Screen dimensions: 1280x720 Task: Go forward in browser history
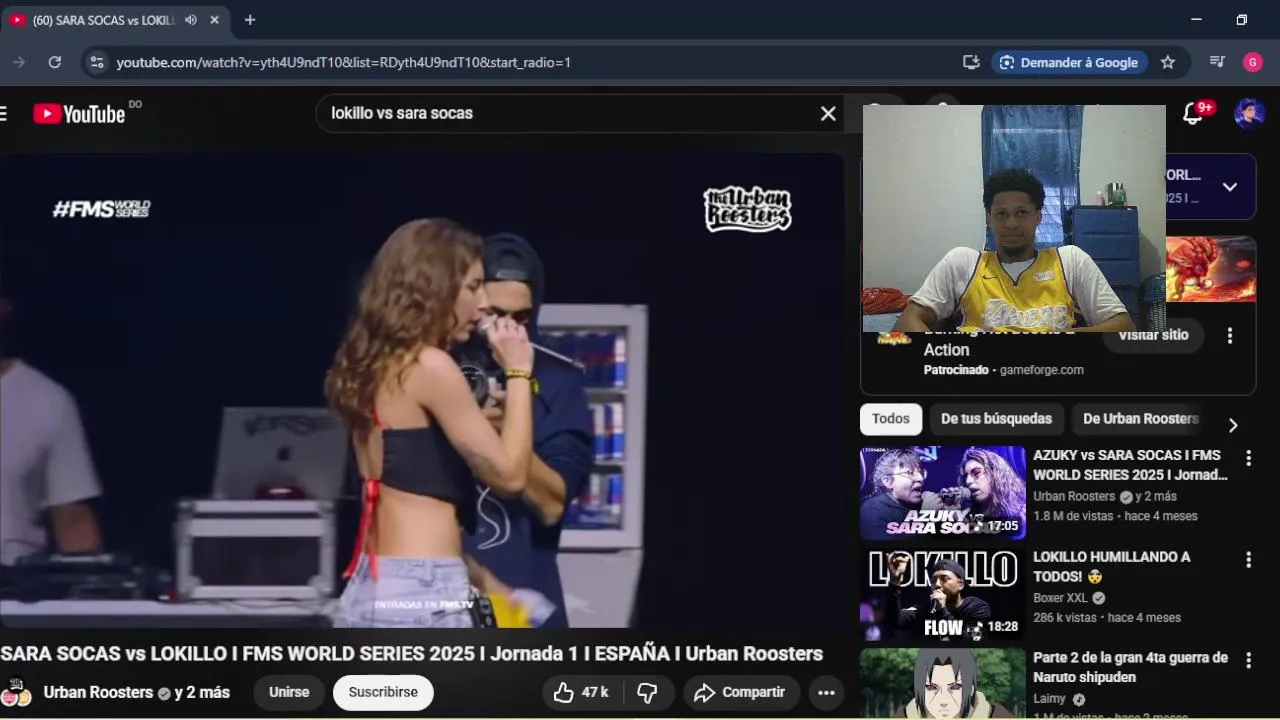[x=19, y=62]
